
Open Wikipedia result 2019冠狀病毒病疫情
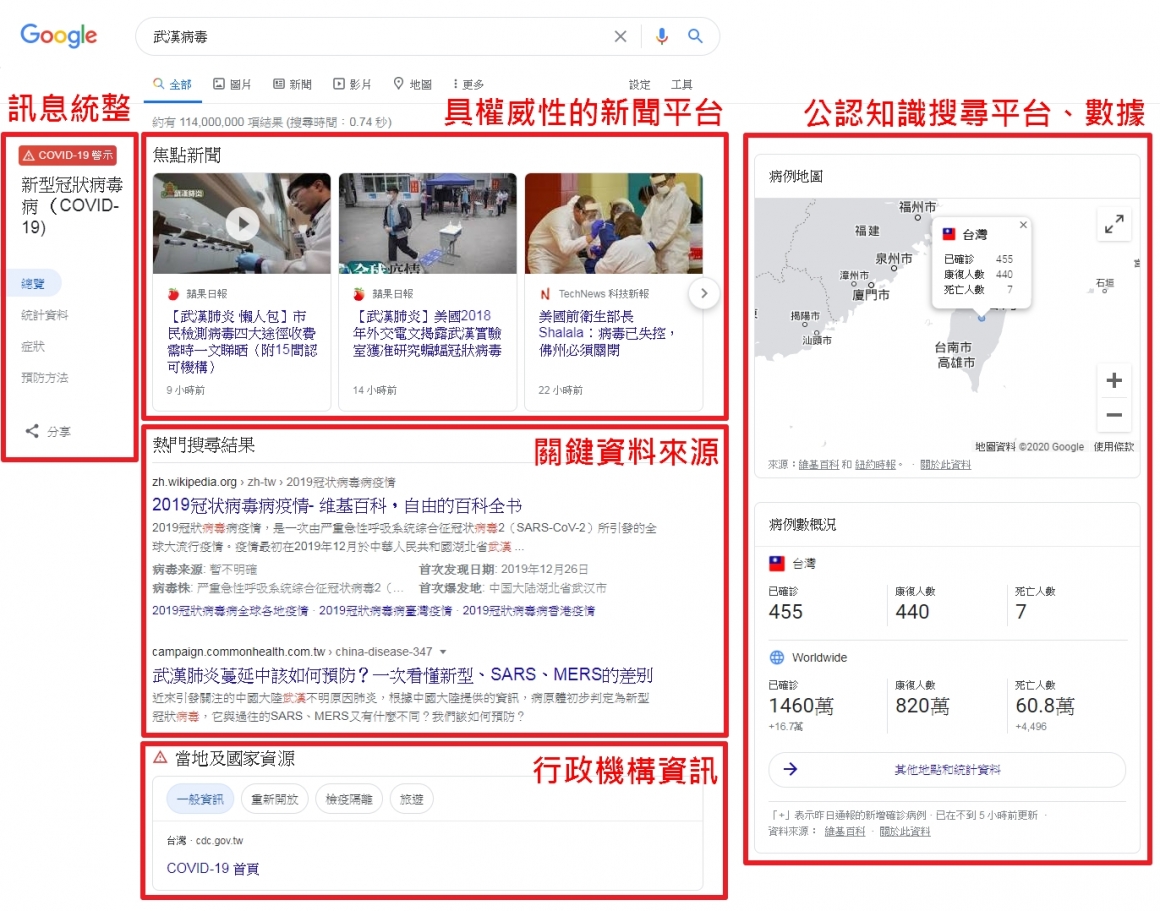(x=337, y=505)
